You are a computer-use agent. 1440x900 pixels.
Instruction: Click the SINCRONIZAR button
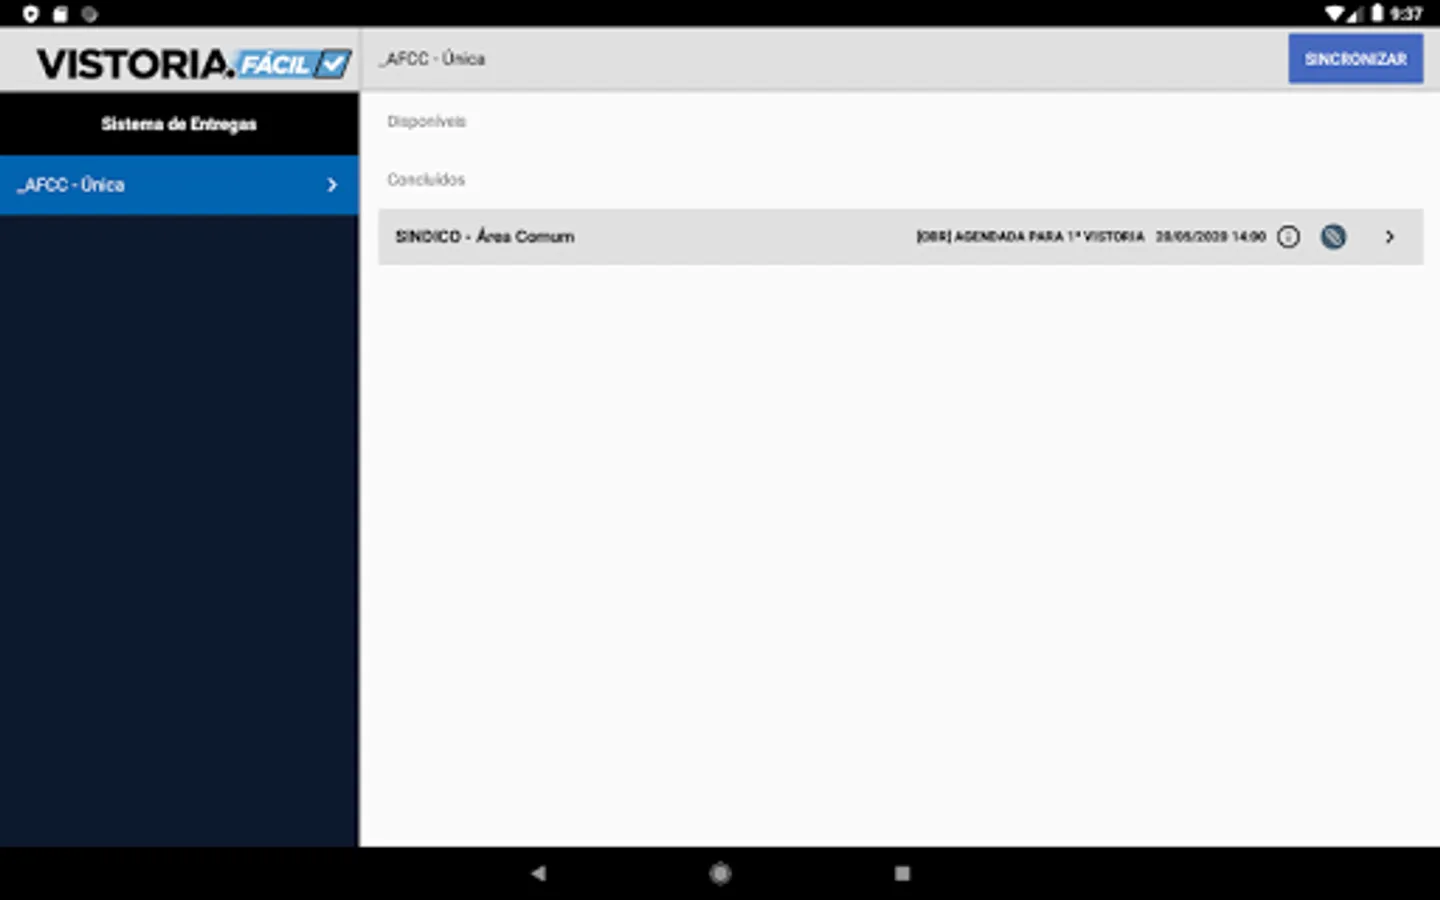point(1355,59)
